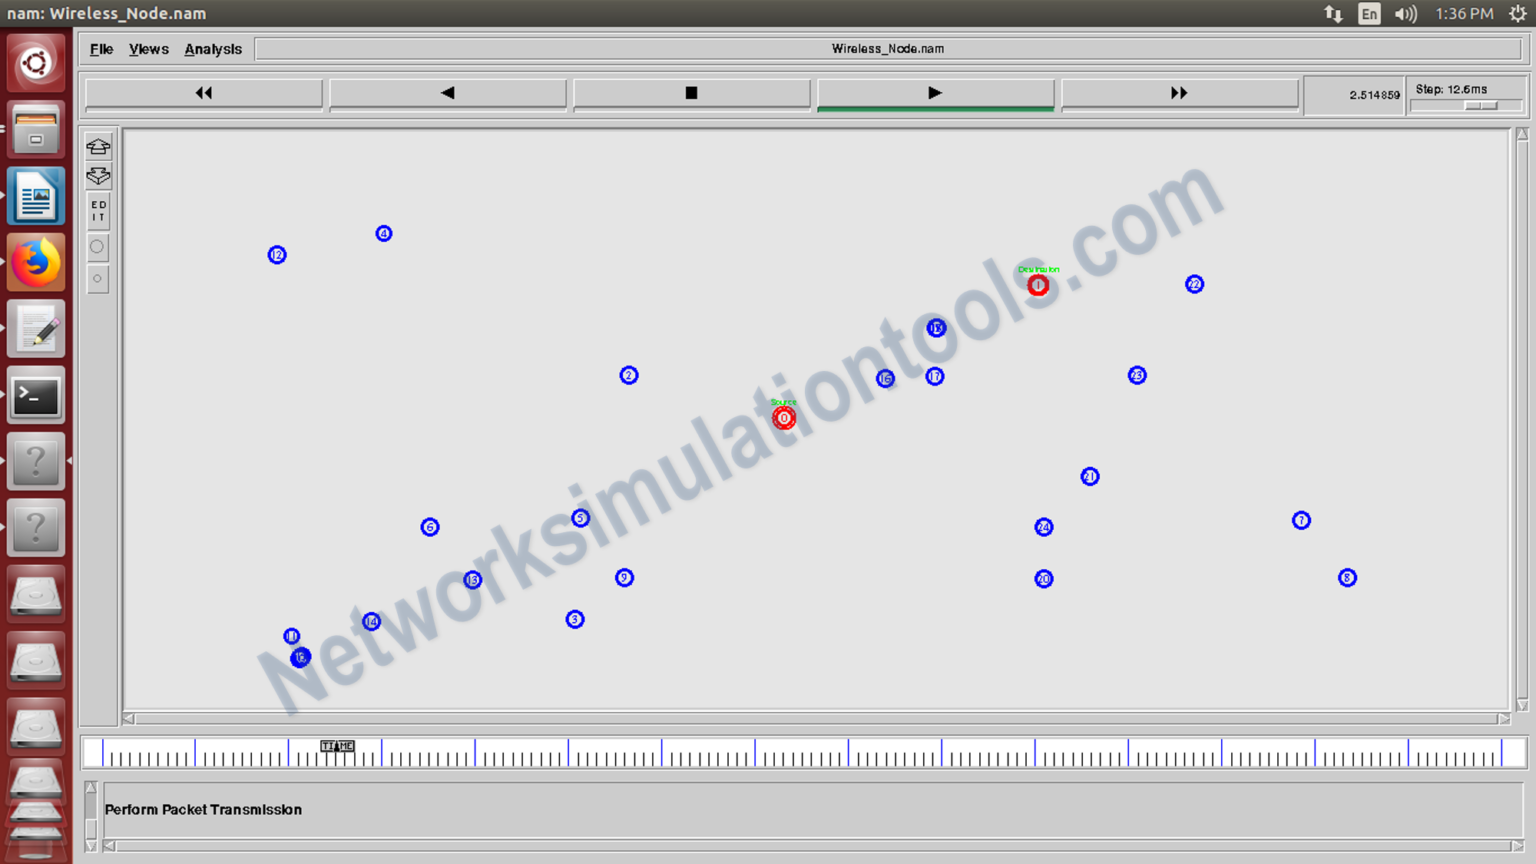
Task: Open the Analysis menu
Action: tap(213, 49)
